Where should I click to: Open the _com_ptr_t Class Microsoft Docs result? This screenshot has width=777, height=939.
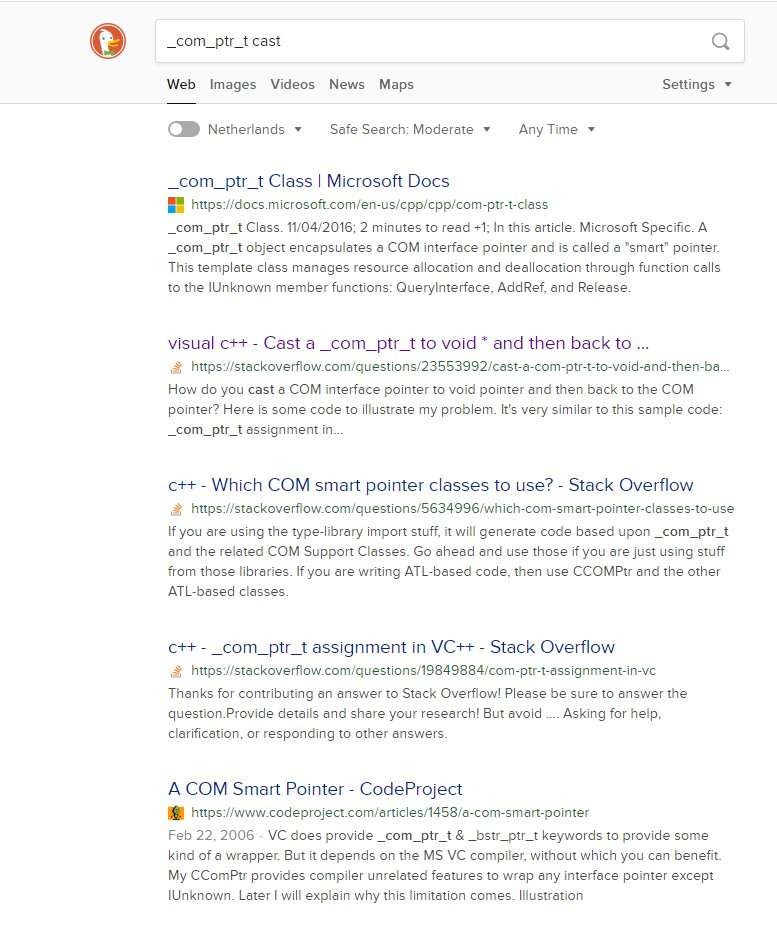point(309,181)
